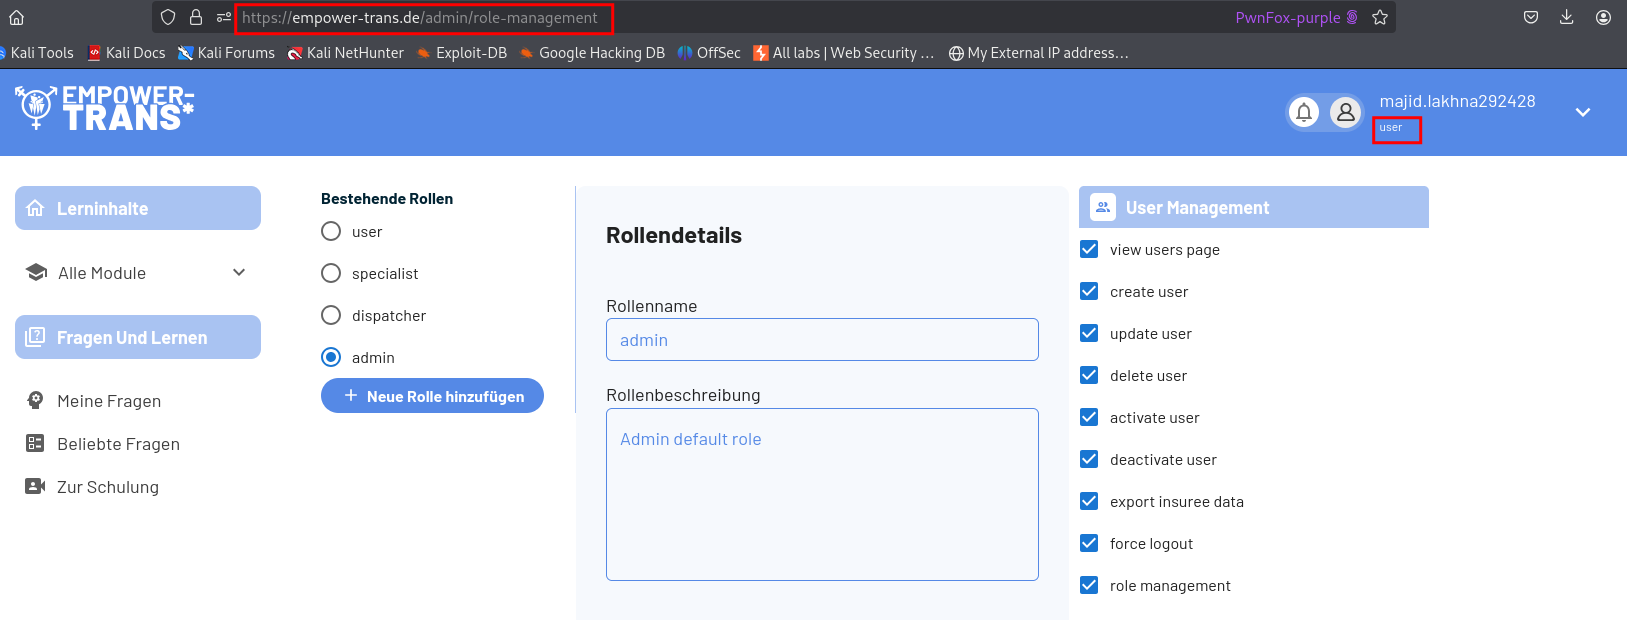Click the User Management section header
This screenshot has width=1627, height=620.
(1254, 207)
